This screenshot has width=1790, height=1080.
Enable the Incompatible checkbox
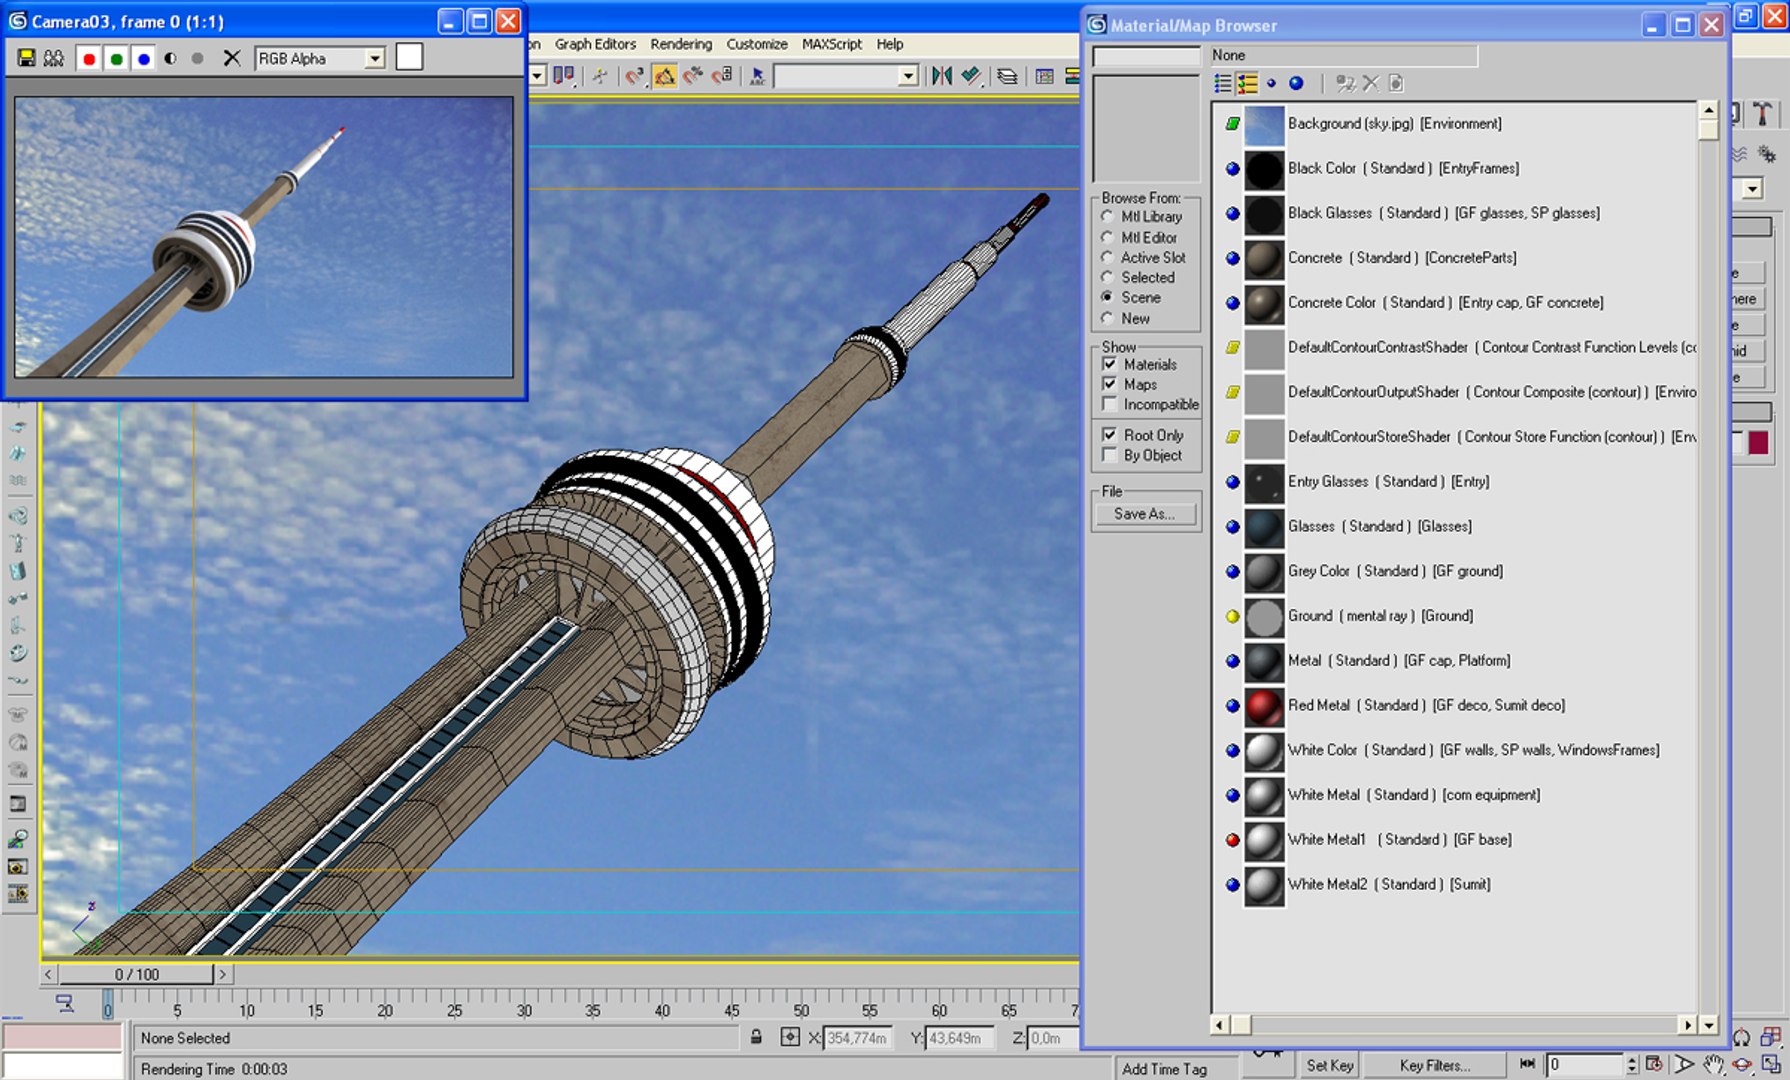[x=1109, y=404]
